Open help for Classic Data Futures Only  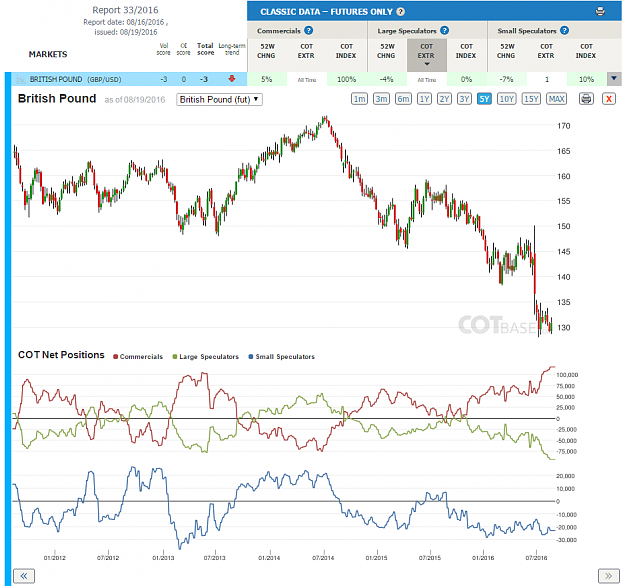(x=401, y=12)
